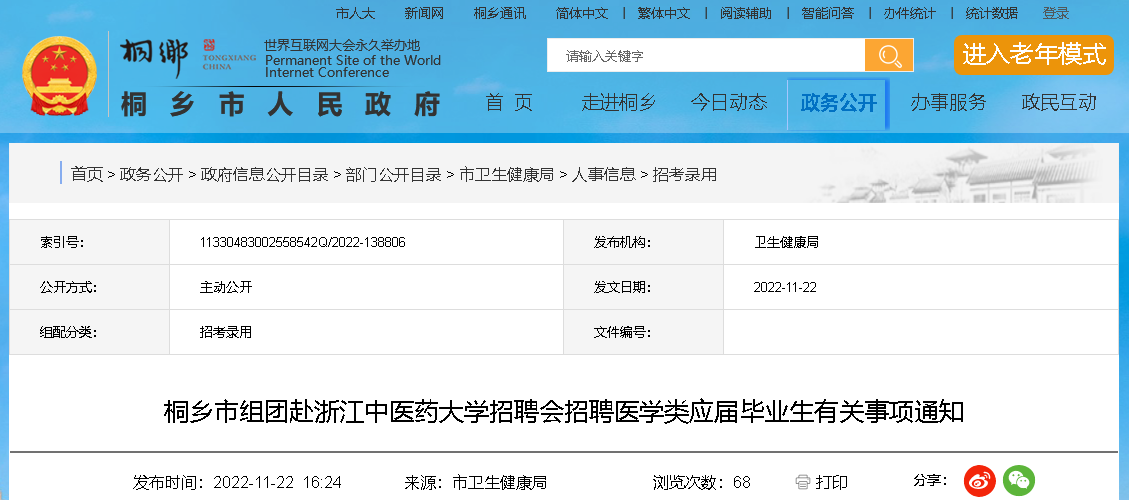This screenshot has height=500, width=1129.
Task: Click the orange search magnifier icon
Action: coord(888,56)
